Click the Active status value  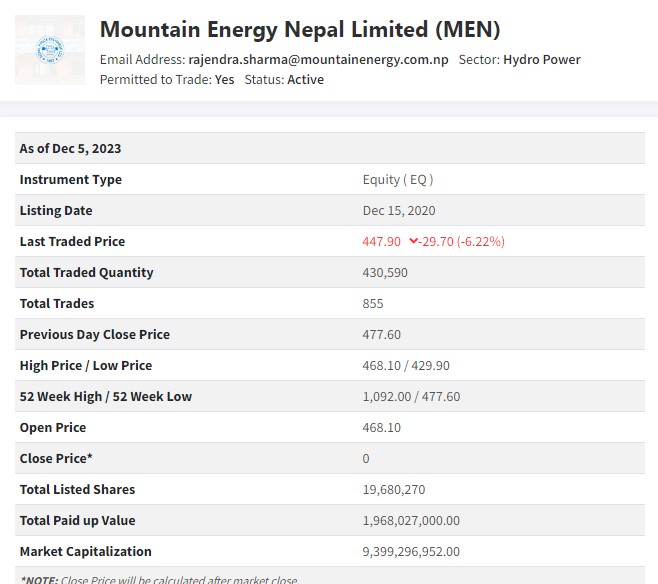[305, 80]
